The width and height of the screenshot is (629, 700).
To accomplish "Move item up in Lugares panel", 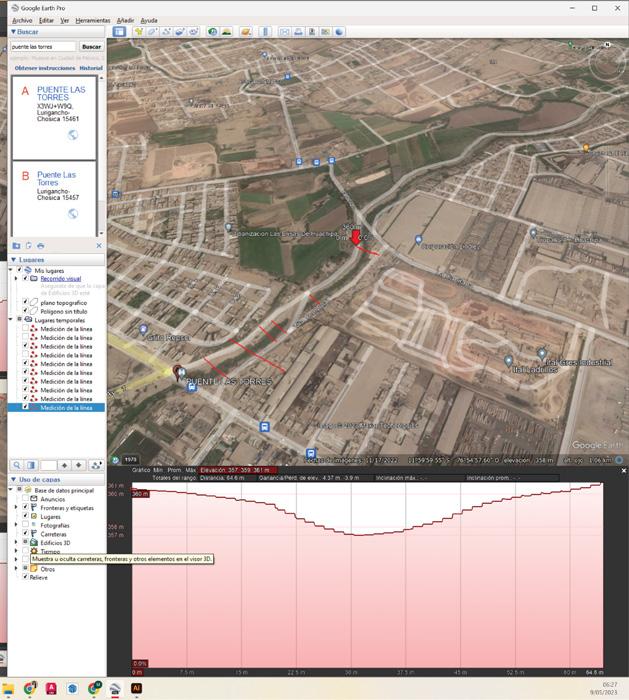I will click(x=64, y=465).
